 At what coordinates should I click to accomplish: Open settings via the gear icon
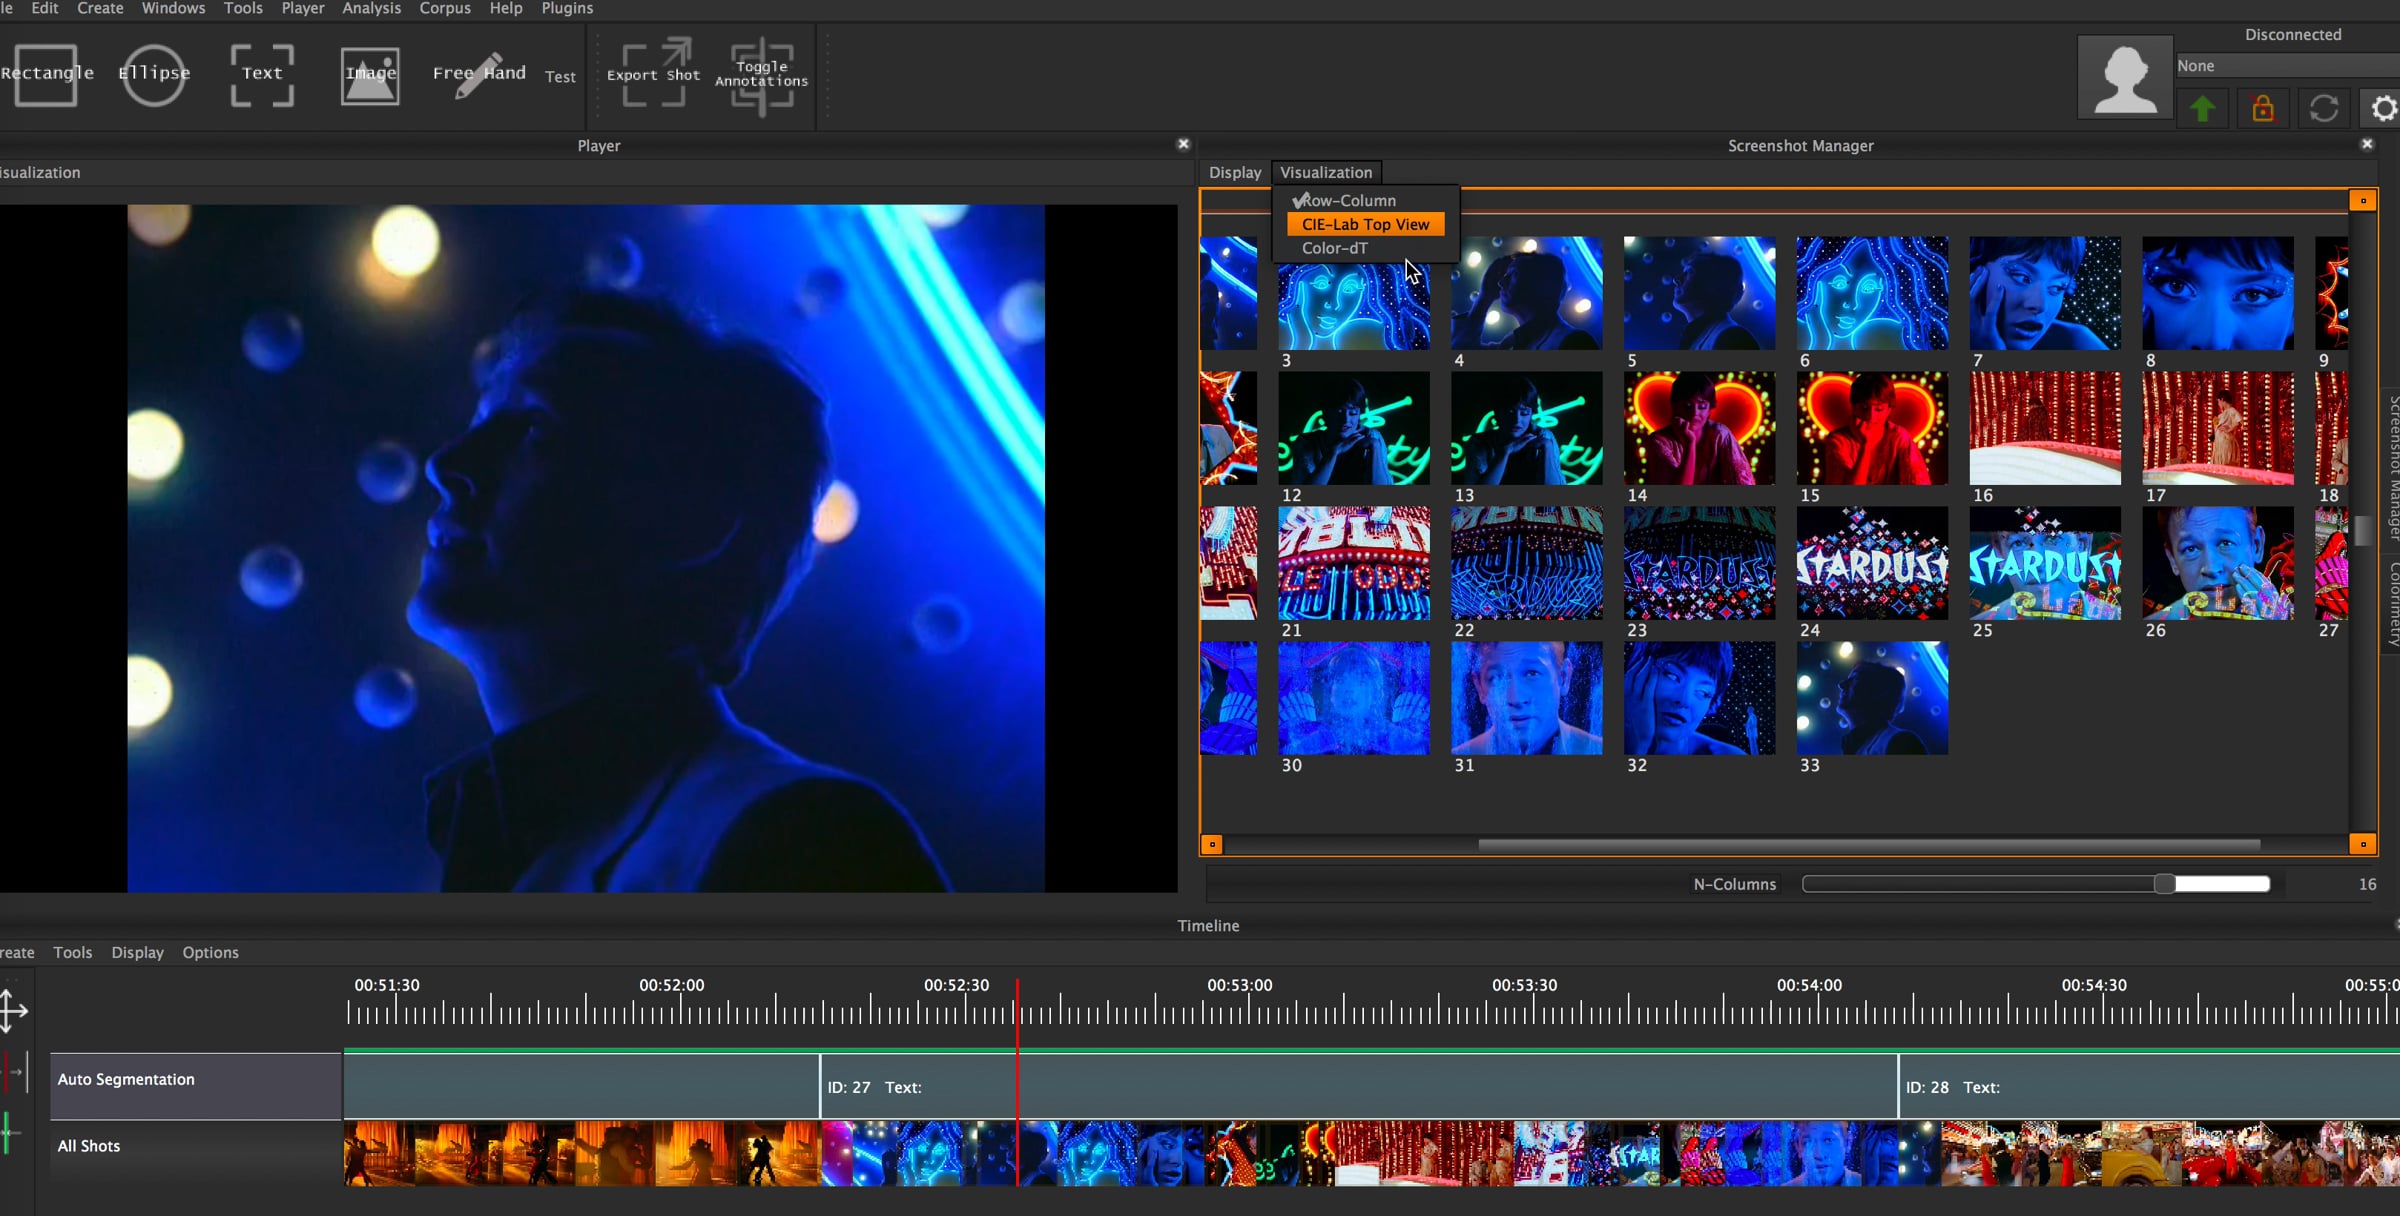click(2383, 108)
